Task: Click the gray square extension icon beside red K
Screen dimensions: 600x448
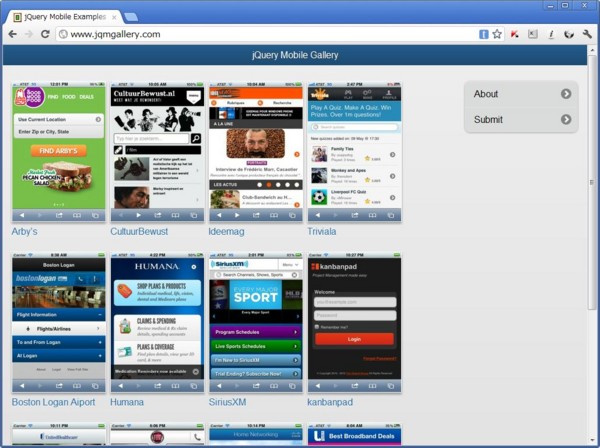Action: click(x=533, y=34)
